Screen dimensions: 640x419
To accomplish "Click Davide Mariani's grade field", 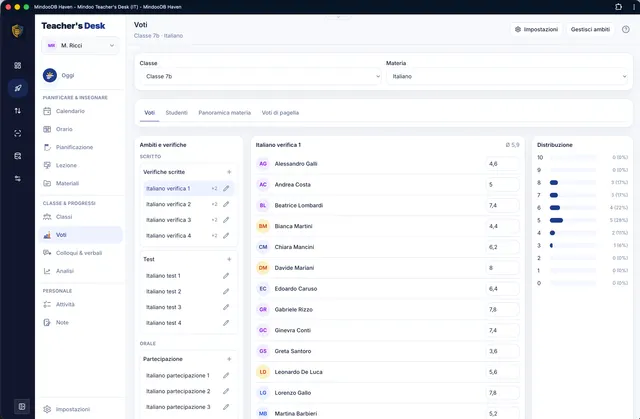I will click(502, 268).
